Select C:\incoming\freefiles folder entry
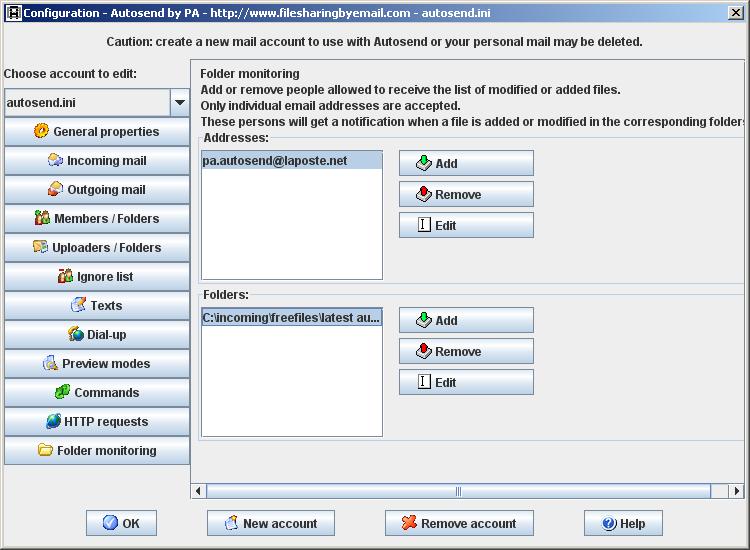Viewport: 750px width, 550px height. click(x=292, y=318)
